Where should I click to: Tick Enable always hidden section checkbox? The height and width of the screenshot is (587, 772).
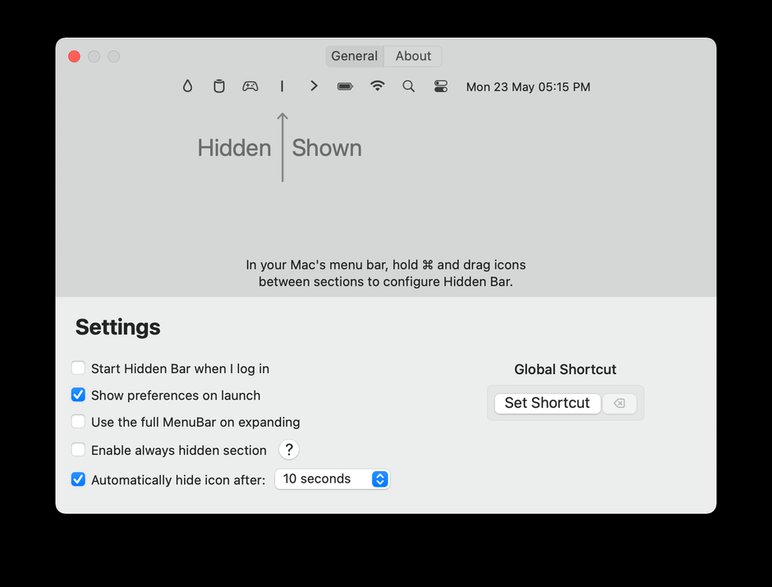(x=78, y=450)
